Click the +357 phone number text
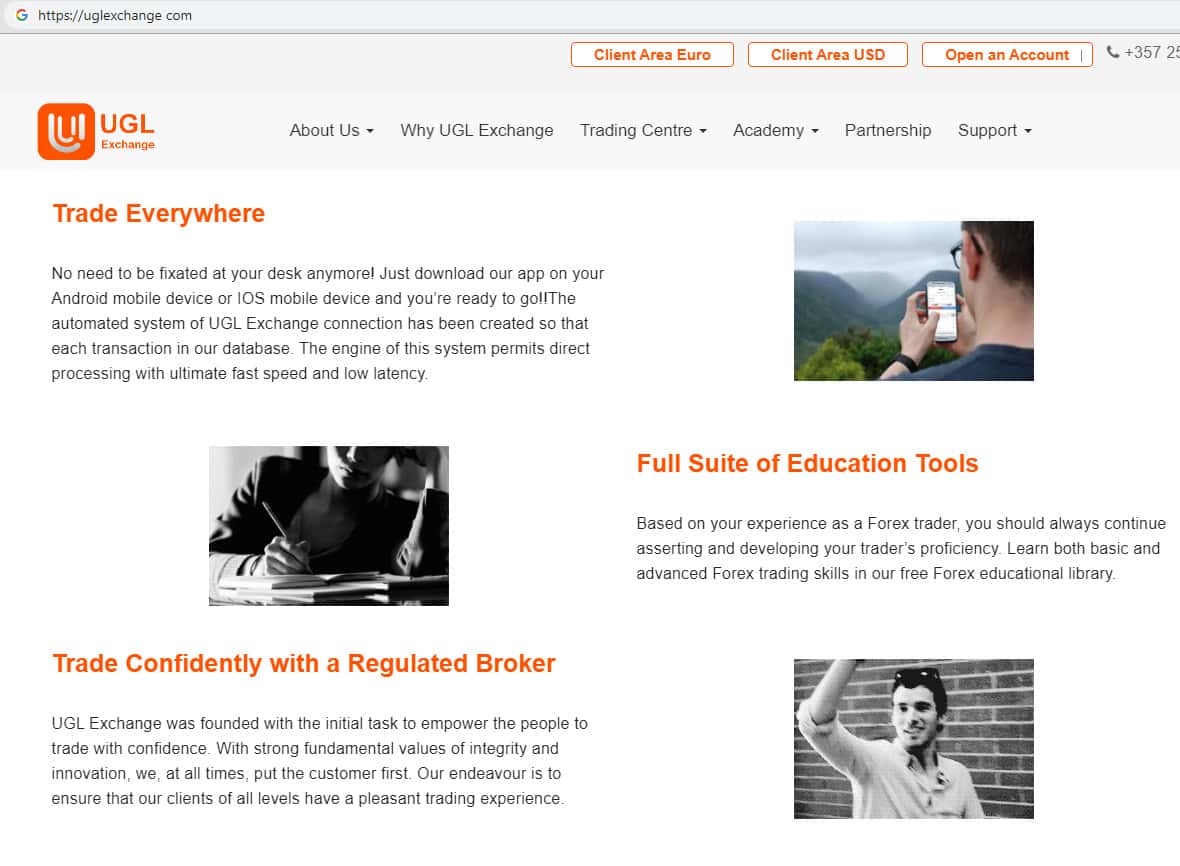Image resolution: width=1180 pixels, height=866 pixels. [1151, 53]
